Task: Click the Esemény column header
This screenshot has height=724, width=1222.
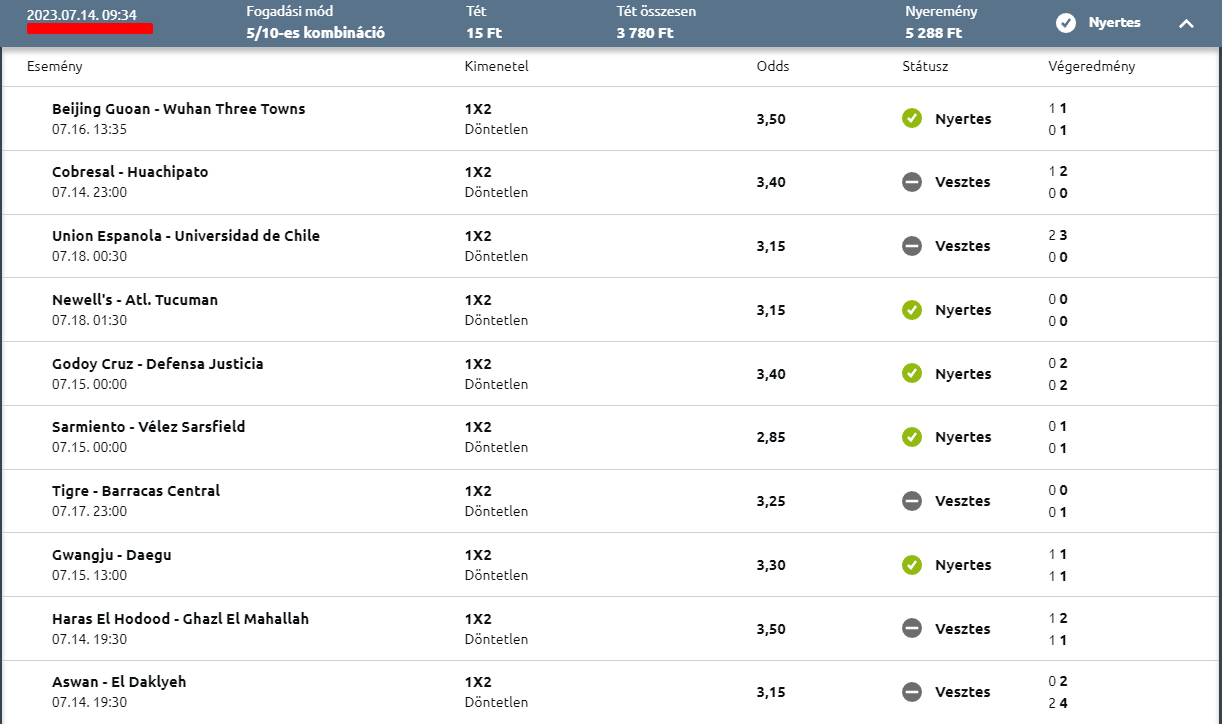Action: (x=54, y=67)
